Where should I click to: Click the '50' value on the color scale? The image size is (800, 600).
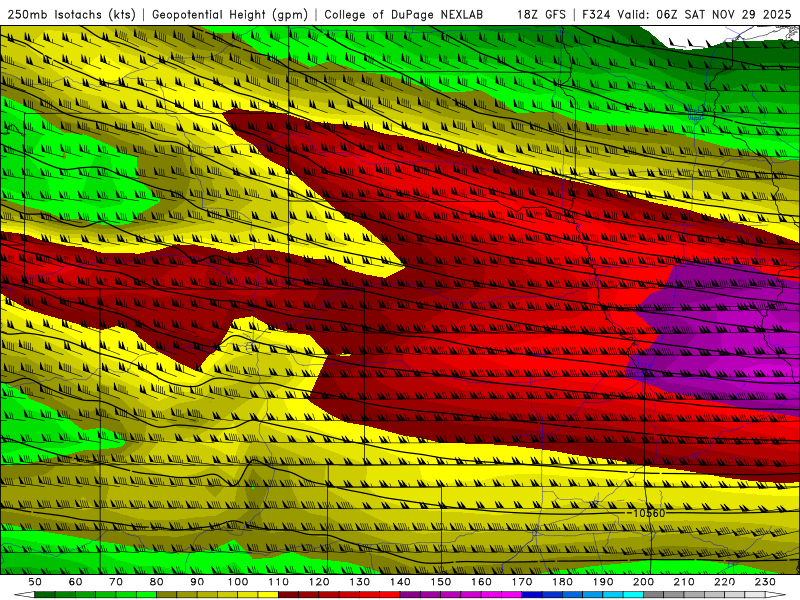(x=35, y=582)
